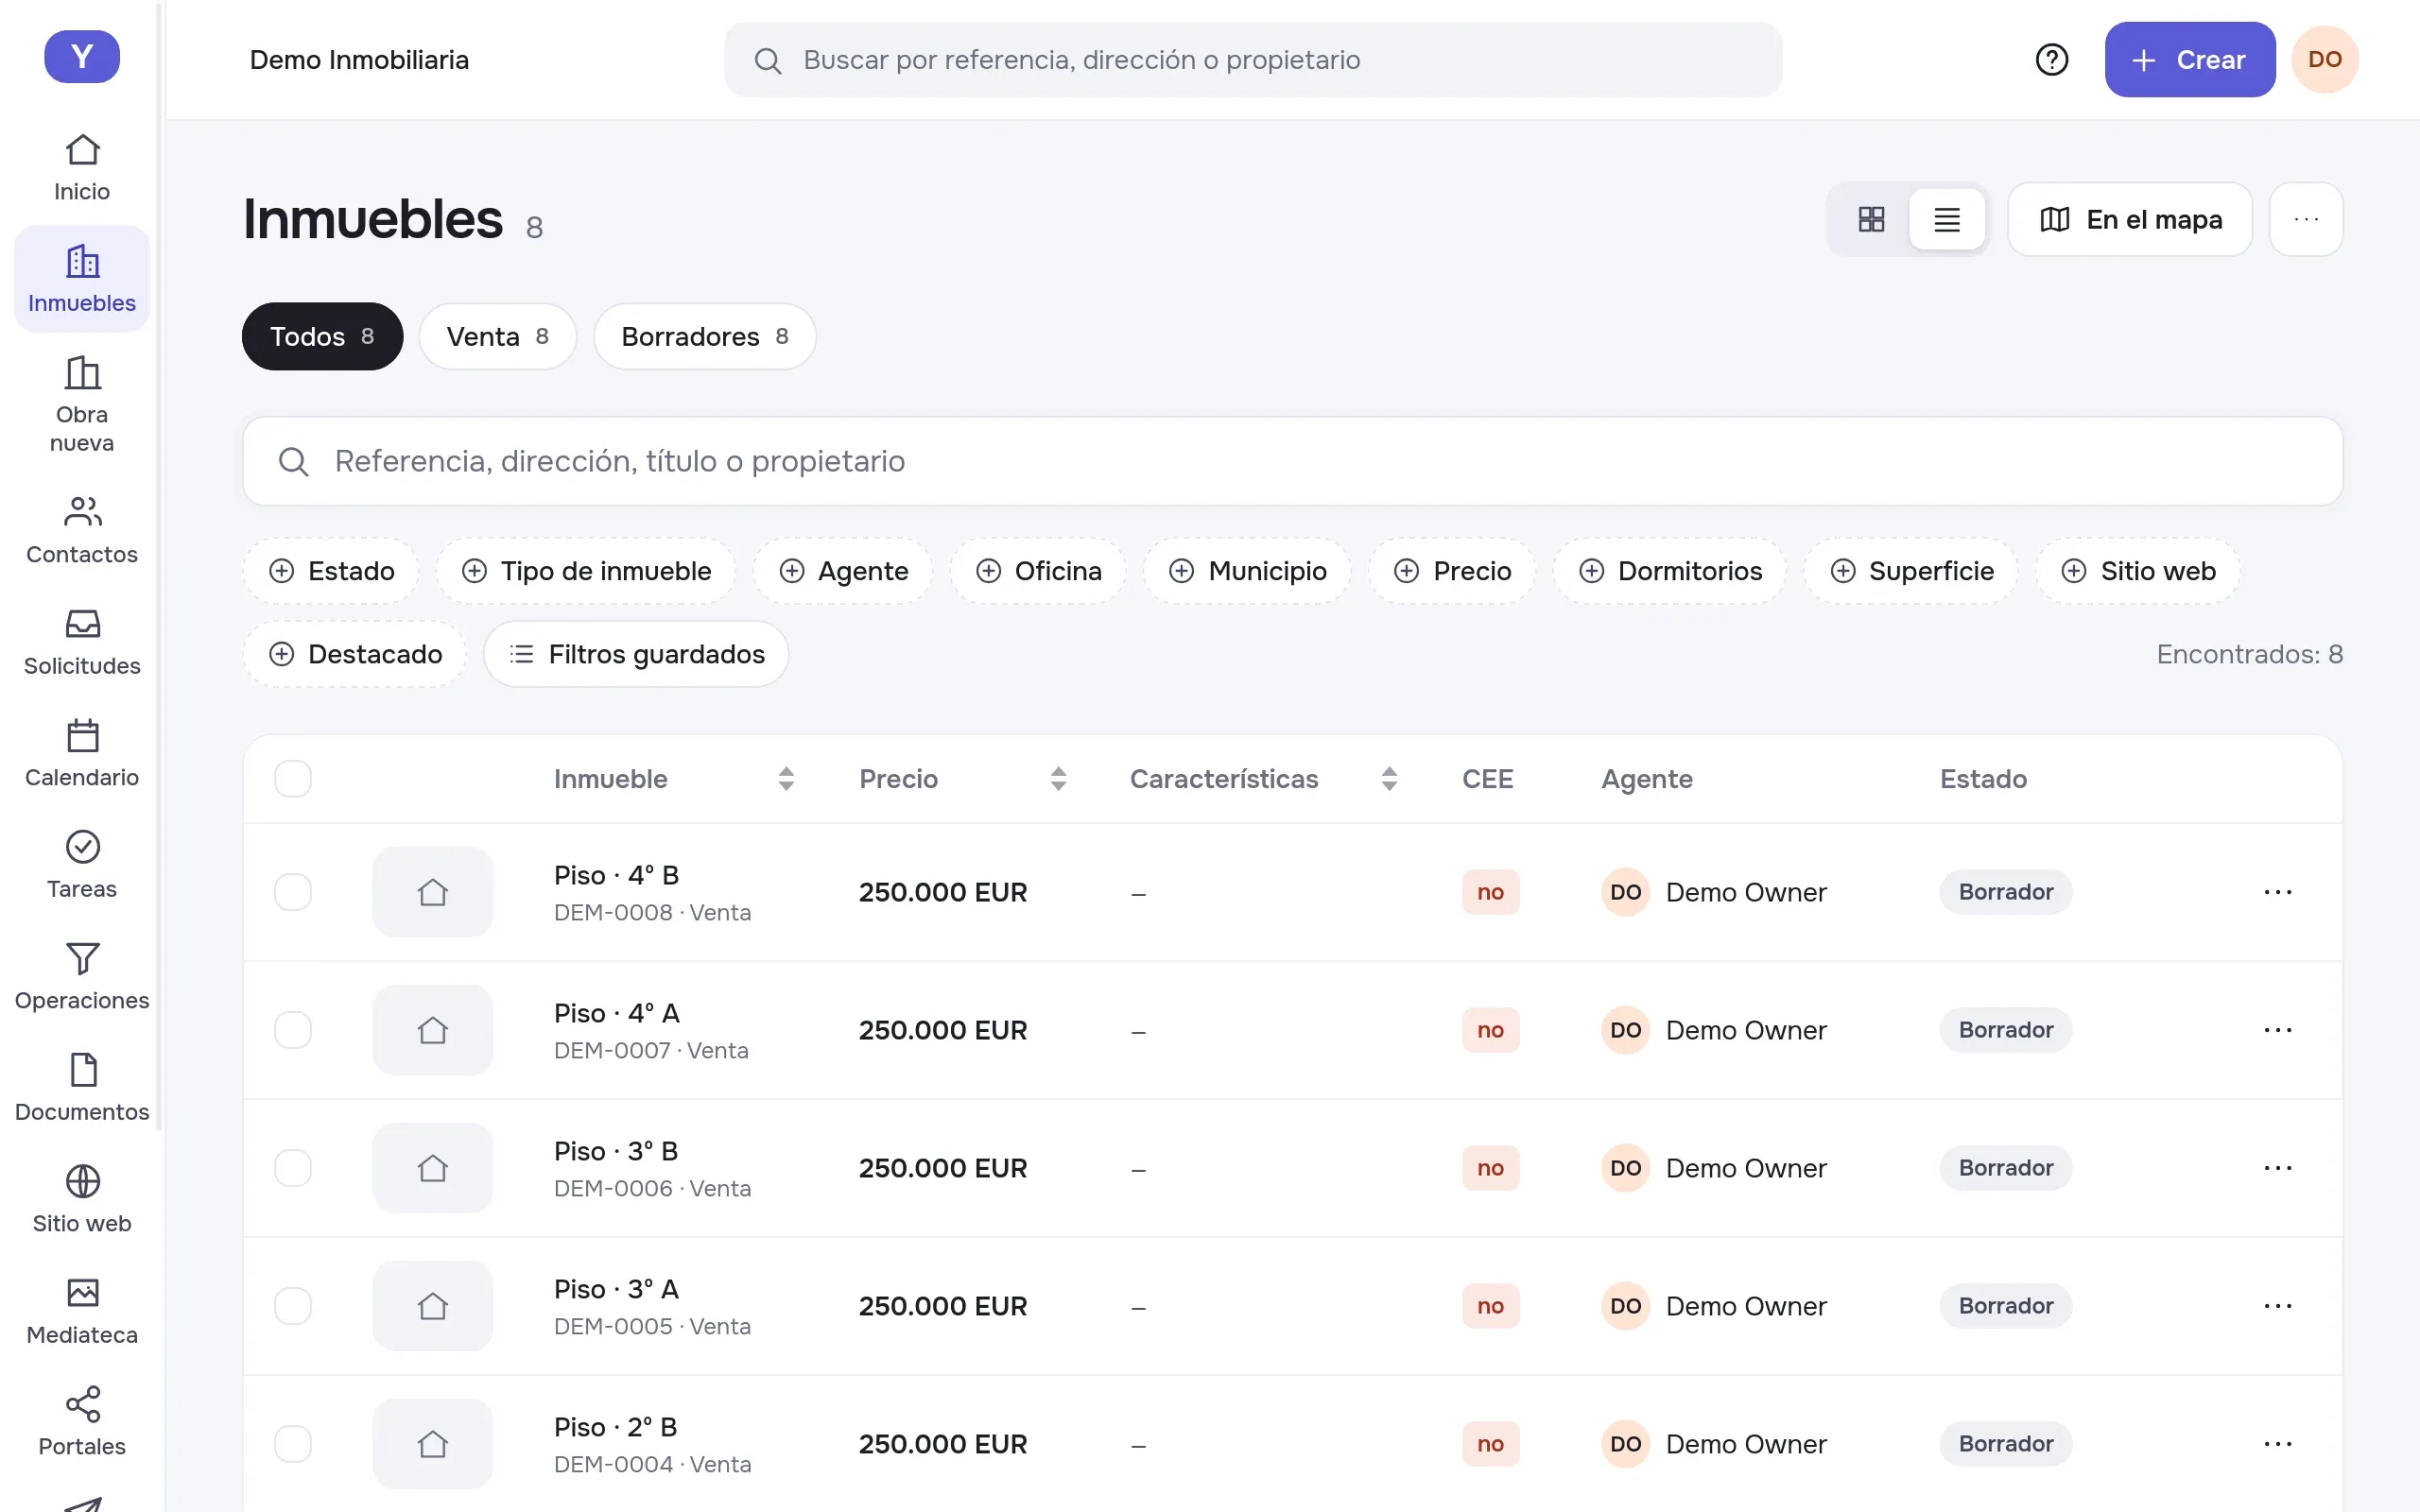2420x1512 pixels.
Task: Check the Piso 3º B row
Action: (x=293, y=1168)
